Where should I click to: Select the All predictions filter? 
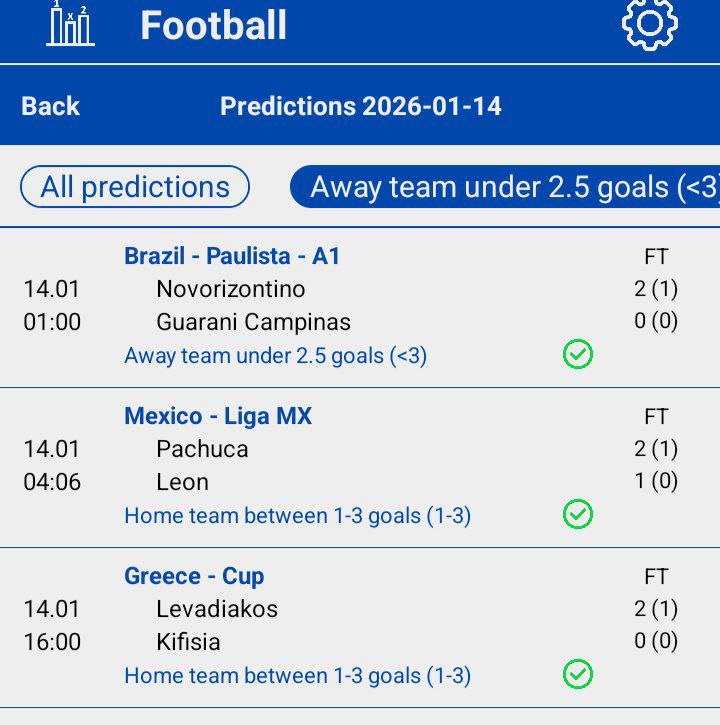(135, 187)
